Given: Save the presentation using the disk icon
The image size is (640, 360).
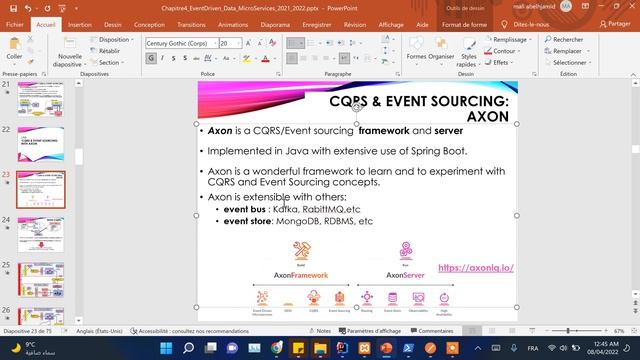Looking at the screenshot, I should tap(13, 8).
